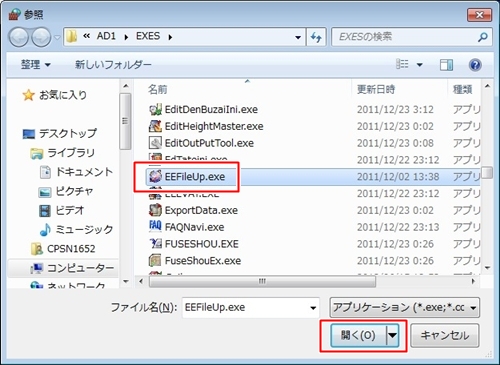Click the file list vertical scroll thumb
Screen dimensions: 500x365
487,172
